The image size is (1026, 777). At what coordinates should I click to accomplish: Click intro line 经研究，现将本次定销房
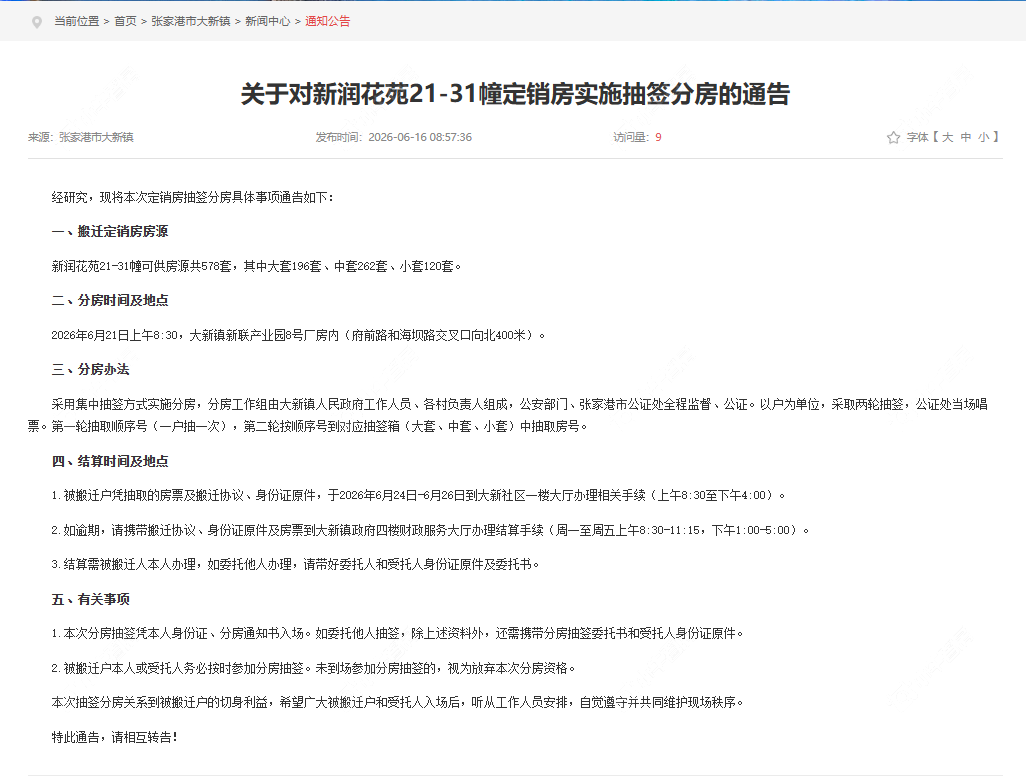click(x=193, y=198)
